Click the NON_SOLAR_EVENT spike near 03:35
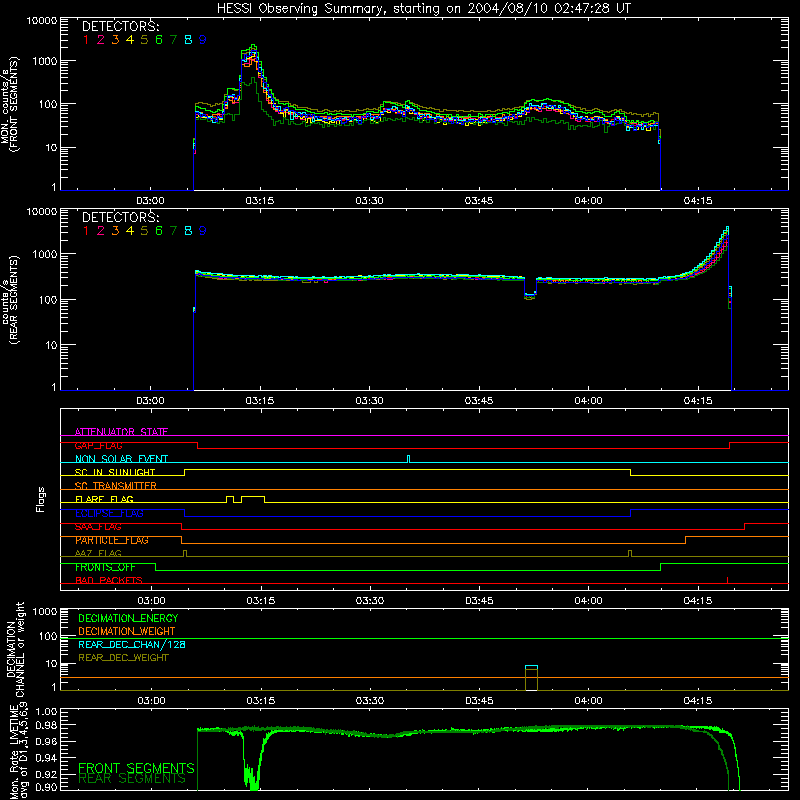This screenshot has width=800, height=800. [x=408, y=459]
